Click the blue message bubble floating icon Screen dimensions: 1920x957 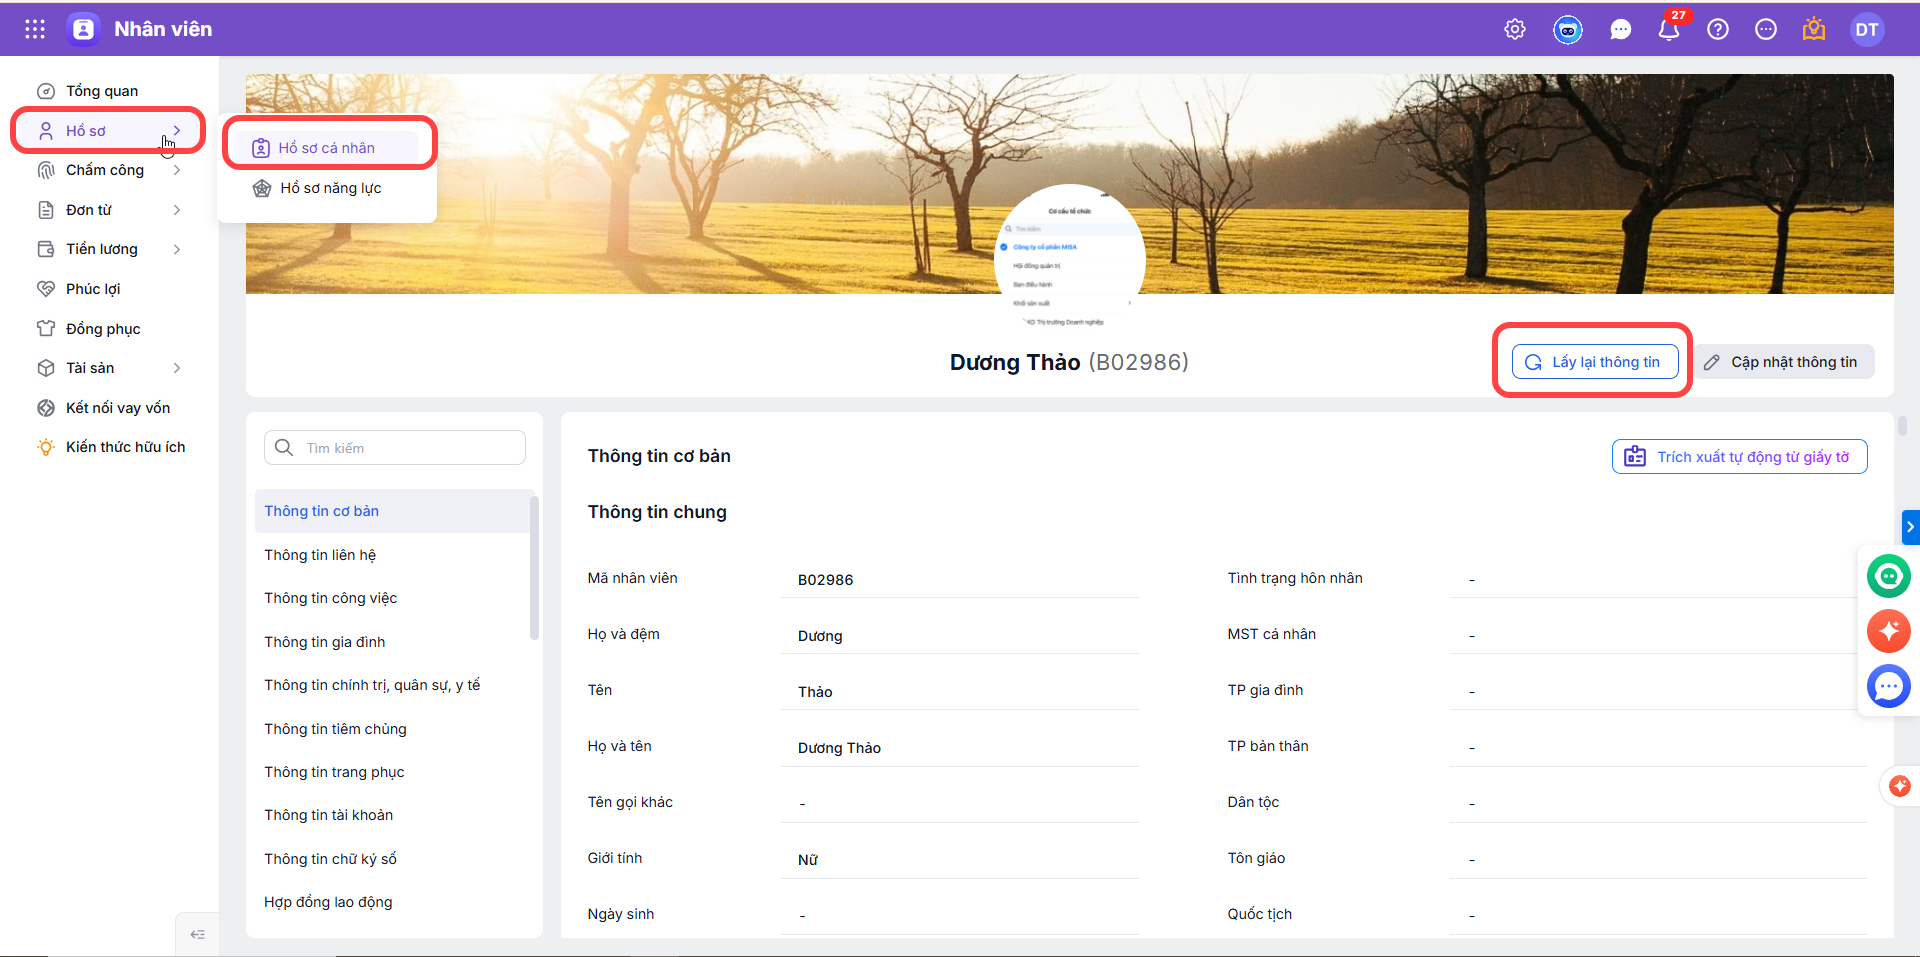click(x=1889, y=687)
